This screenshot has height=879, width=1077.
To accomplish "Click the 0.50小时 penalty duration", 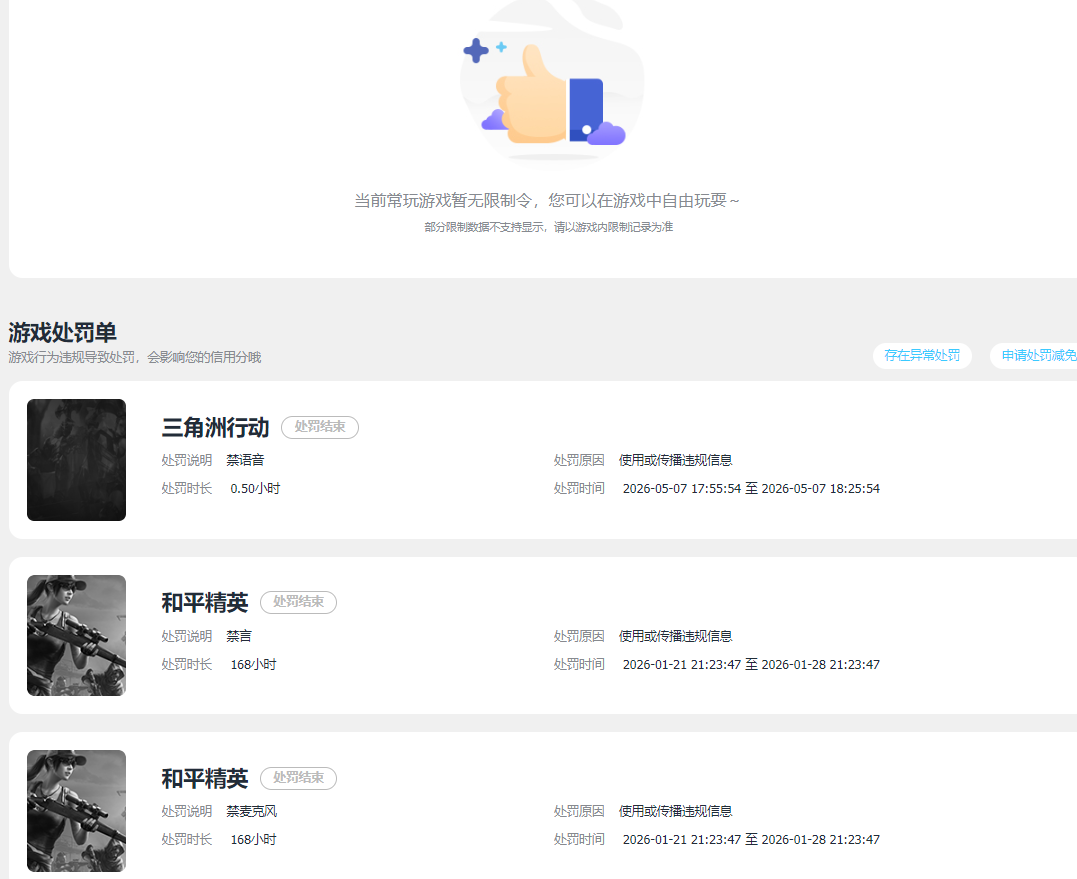I will point(255,488).
